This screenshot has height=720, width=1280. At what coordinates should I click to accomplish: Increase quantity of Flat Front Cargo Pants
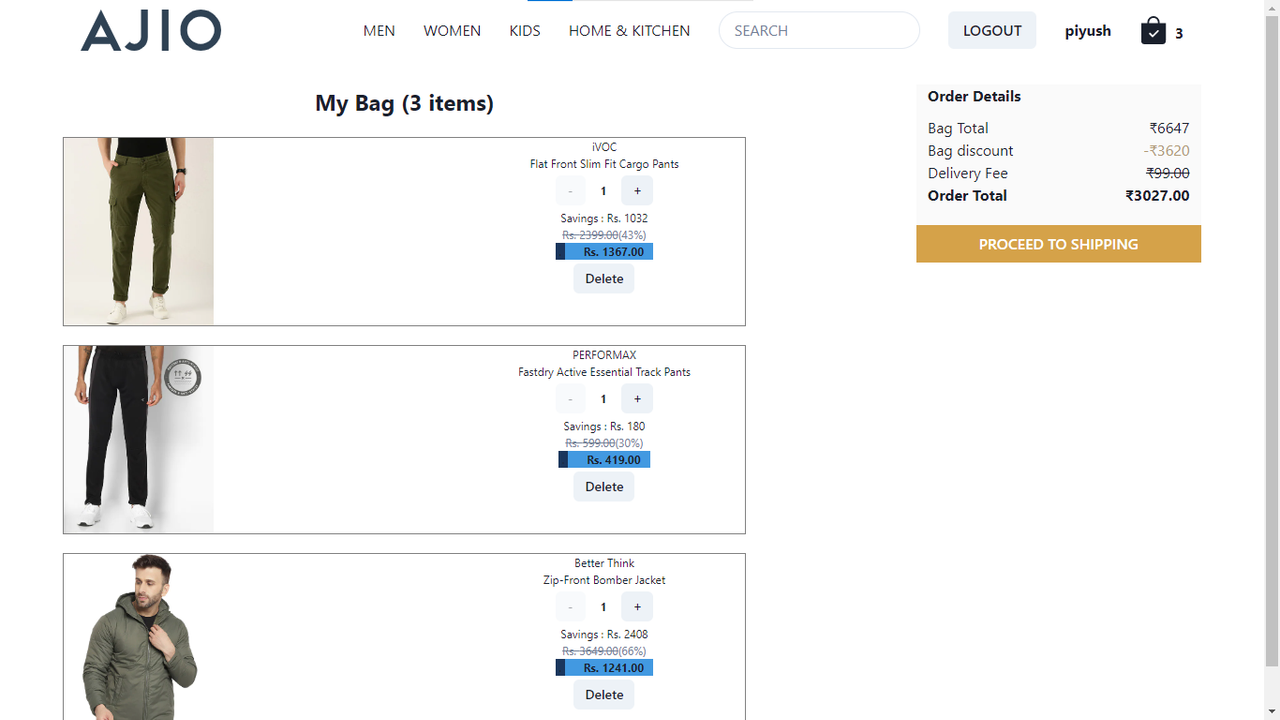[637, 191]
